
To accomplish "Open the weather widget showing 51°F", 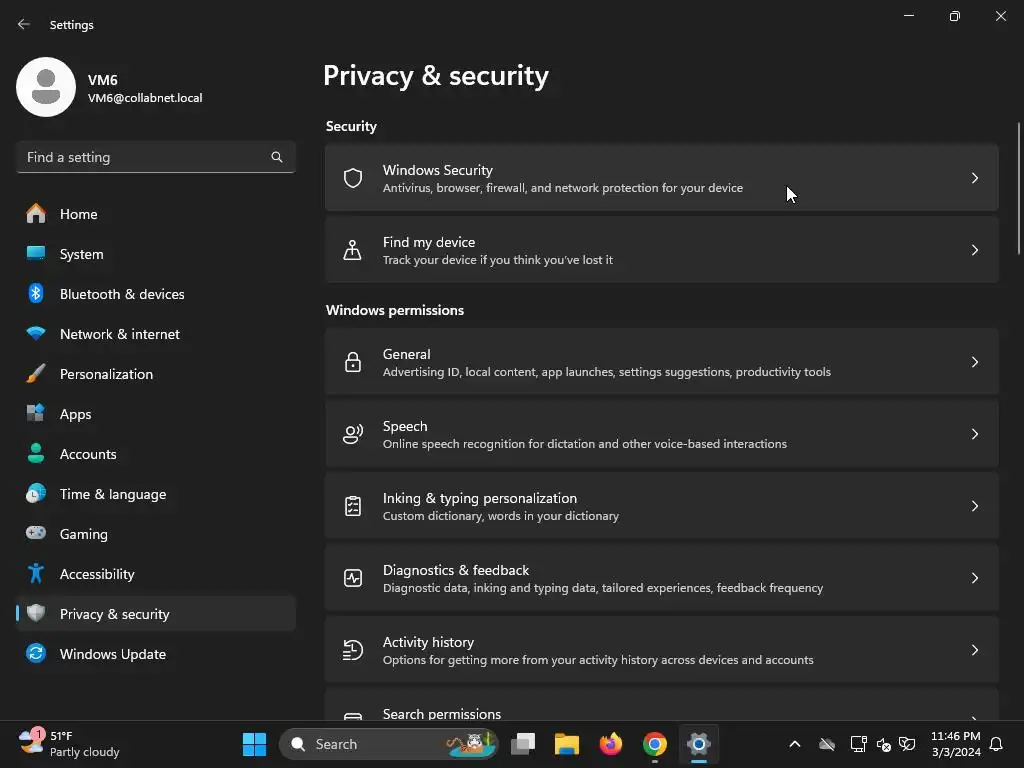I will pyautogui.click(x=69, y=744).
